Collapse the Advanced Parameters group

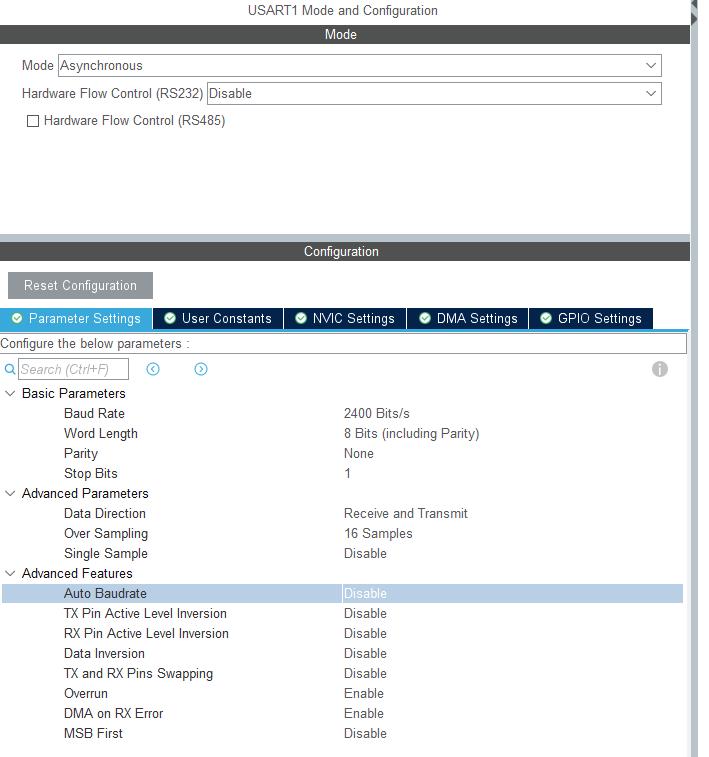pyautogui.click(x=10, y=493)
